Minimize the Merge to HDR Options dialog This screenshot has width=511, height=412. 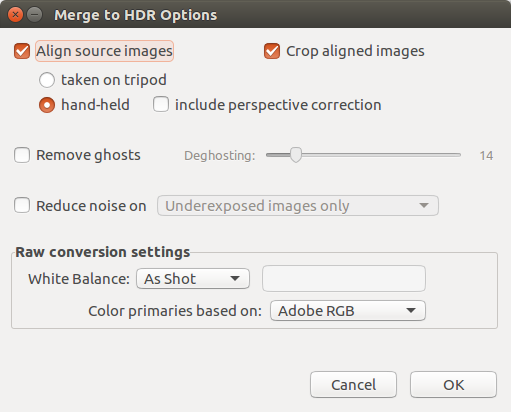[x=34, y=15]
